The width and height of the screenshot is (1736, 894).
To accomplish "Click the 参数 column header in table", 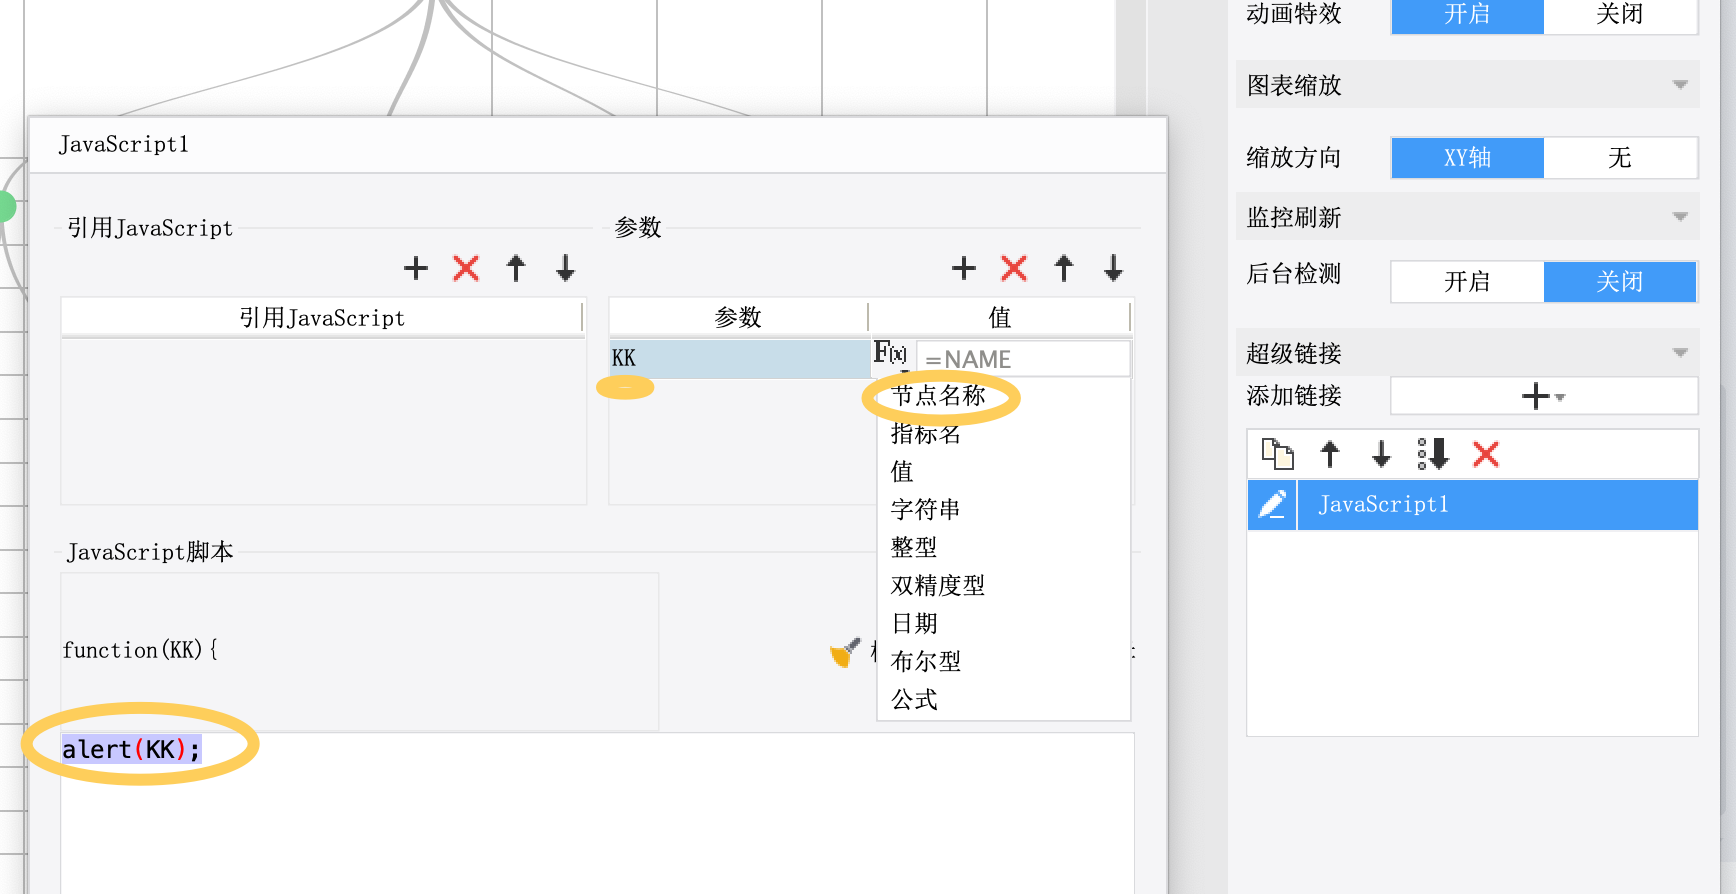I will tap(738, 318).
